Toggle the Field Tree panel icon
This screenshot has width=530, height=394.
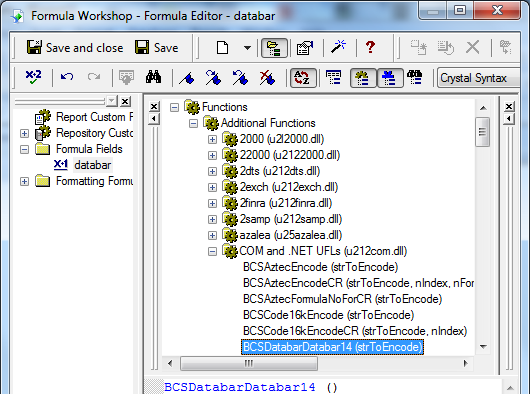coord(334,78)
